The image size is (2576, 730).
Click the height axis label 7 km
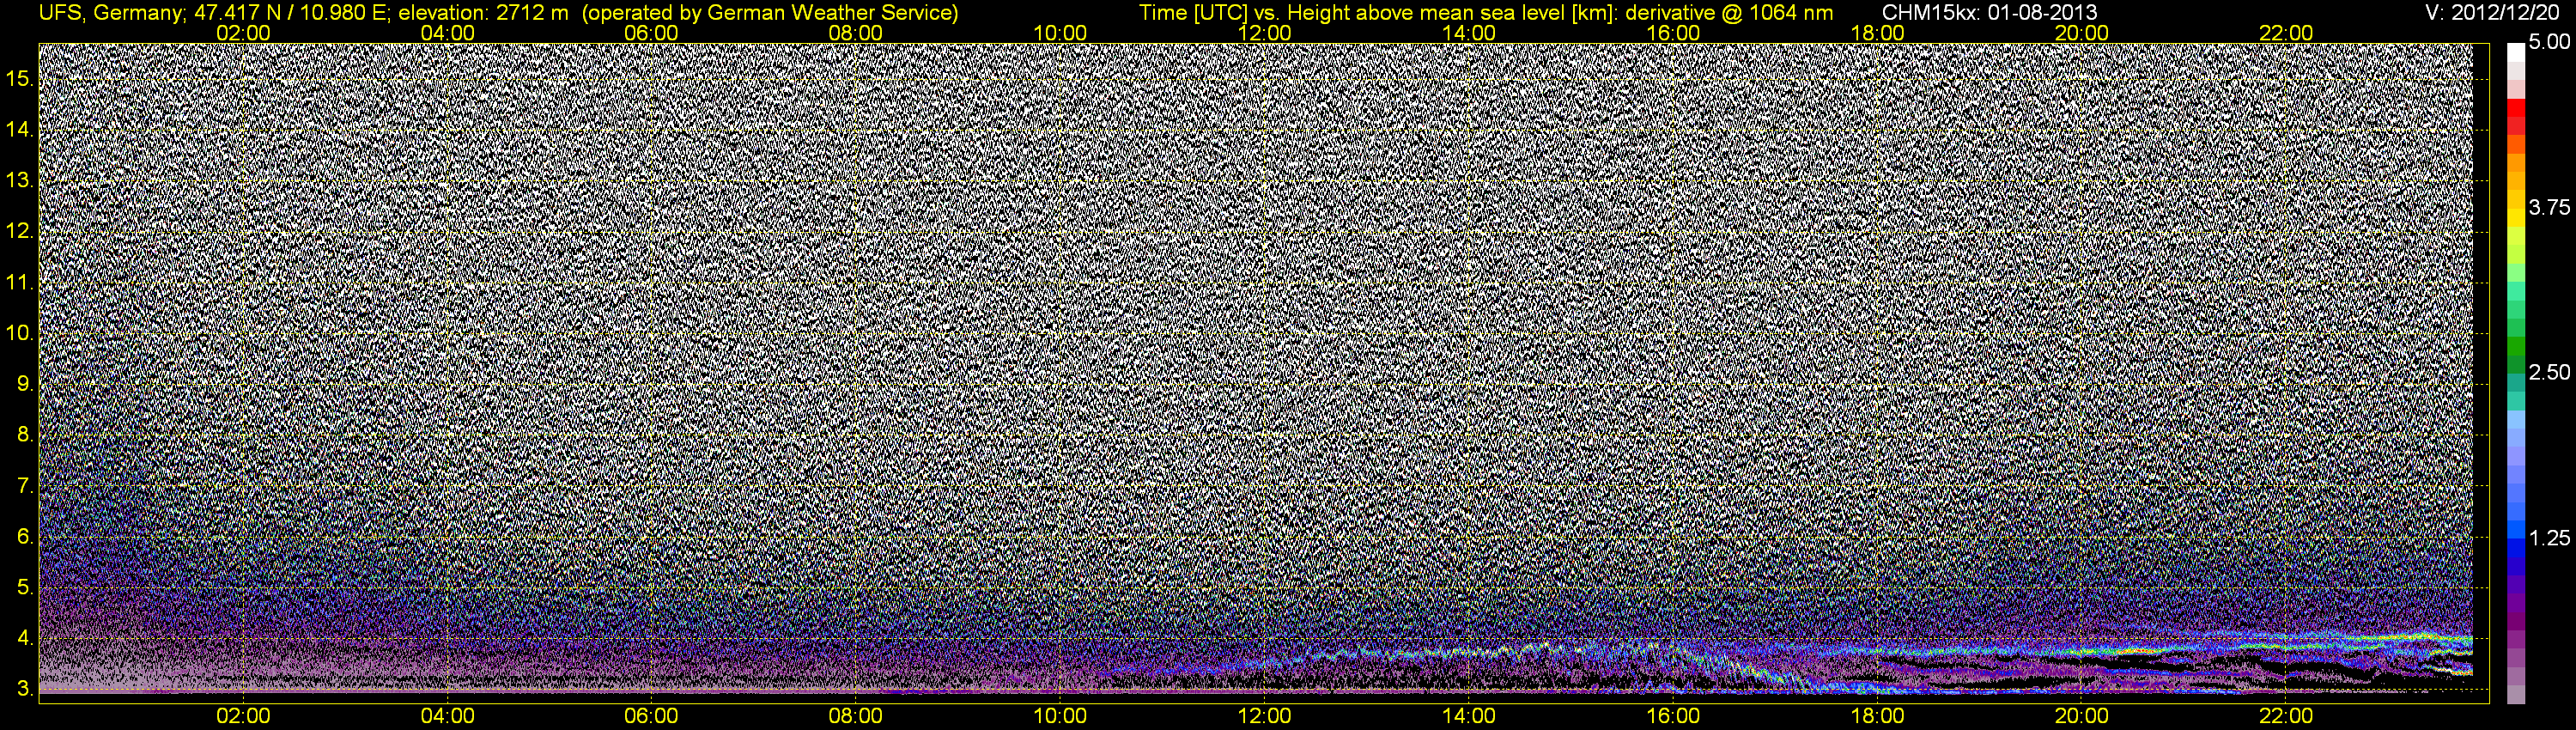(x=25, y=487)
